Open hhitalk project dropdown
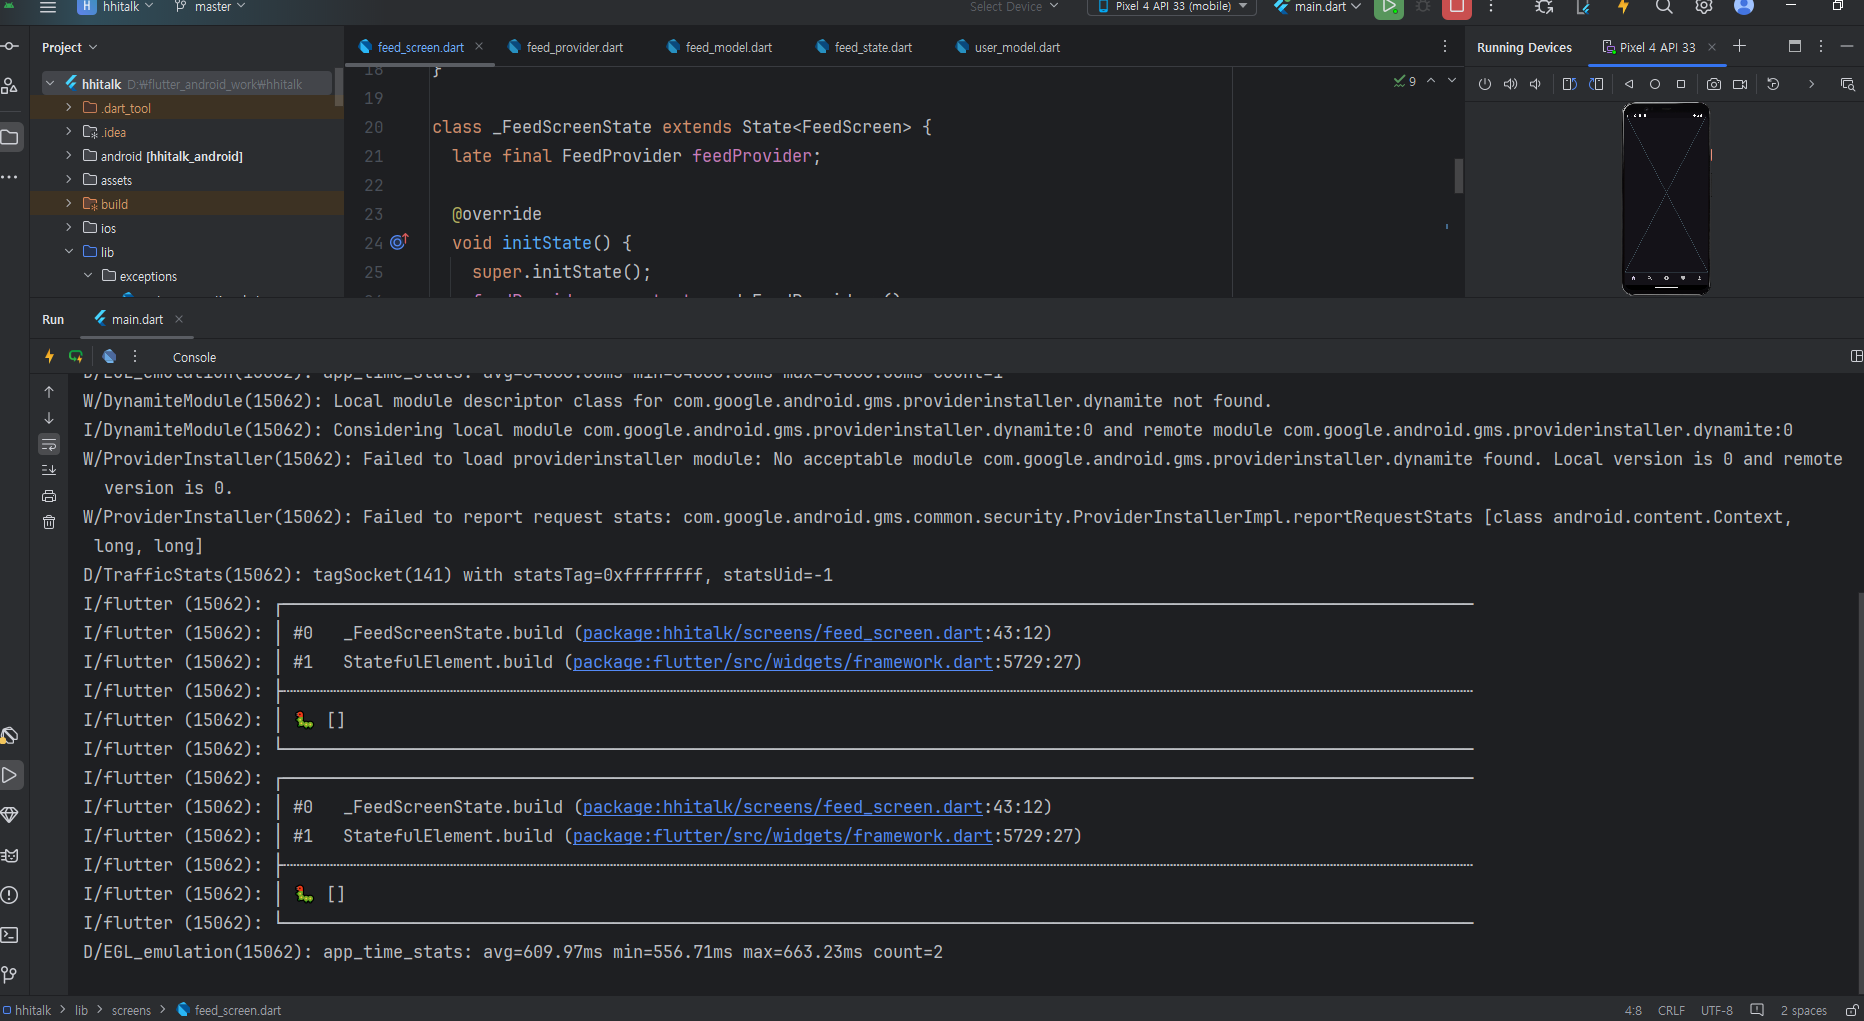Image resolution: width=1864 pixels, height=1021 pixels. (115, 7)
